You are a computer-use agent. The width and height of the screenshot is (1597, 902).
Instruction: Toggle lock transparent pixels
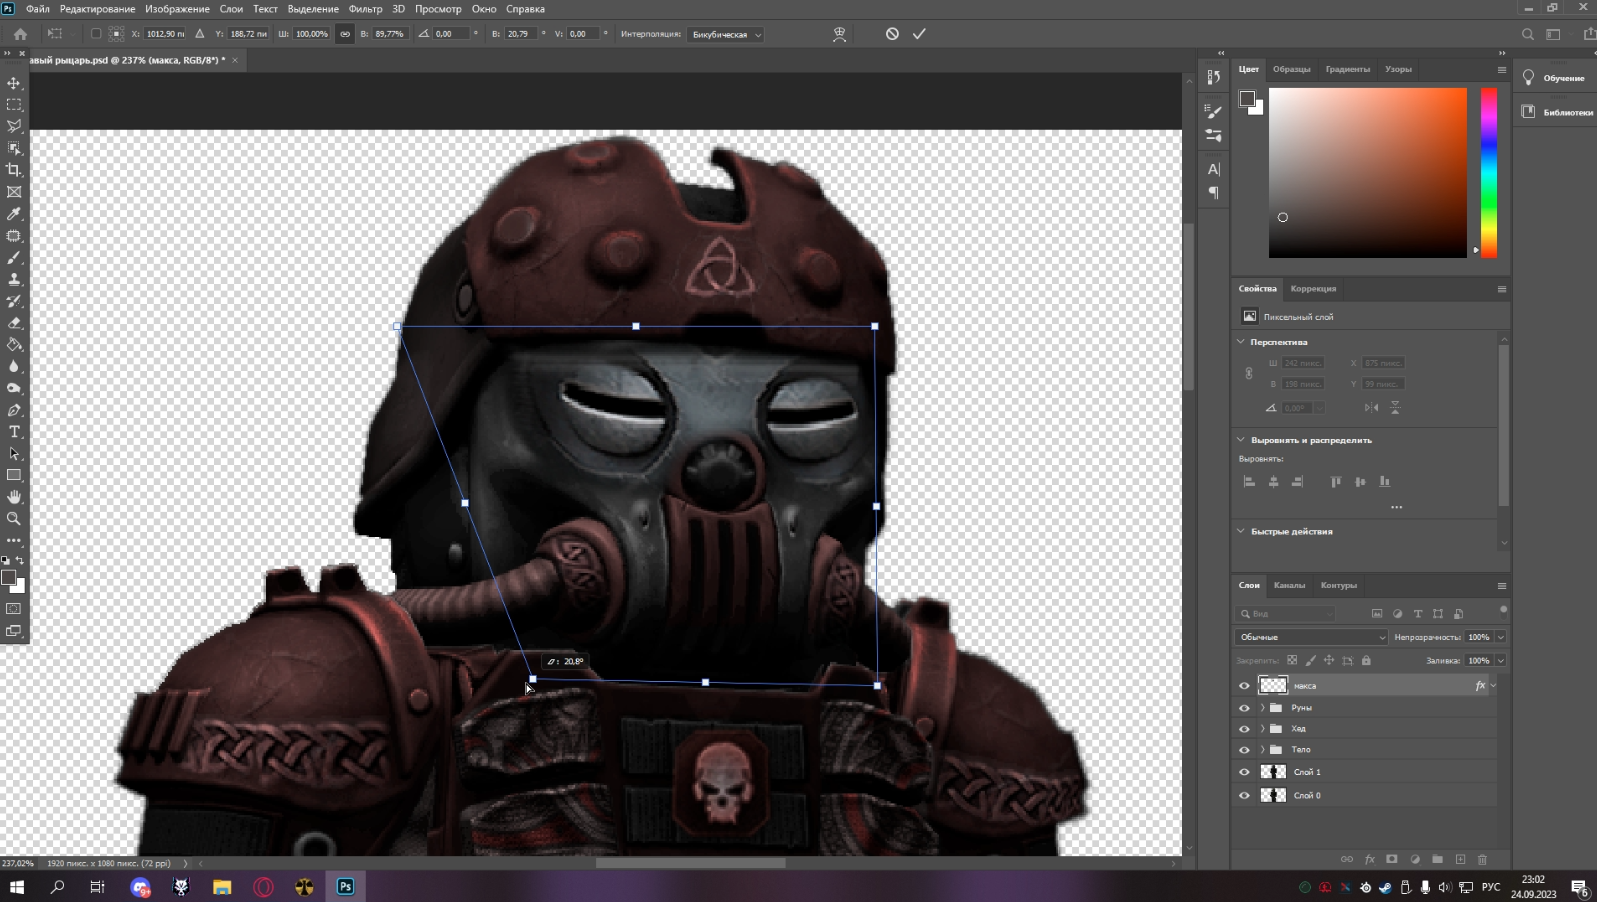1292,660
